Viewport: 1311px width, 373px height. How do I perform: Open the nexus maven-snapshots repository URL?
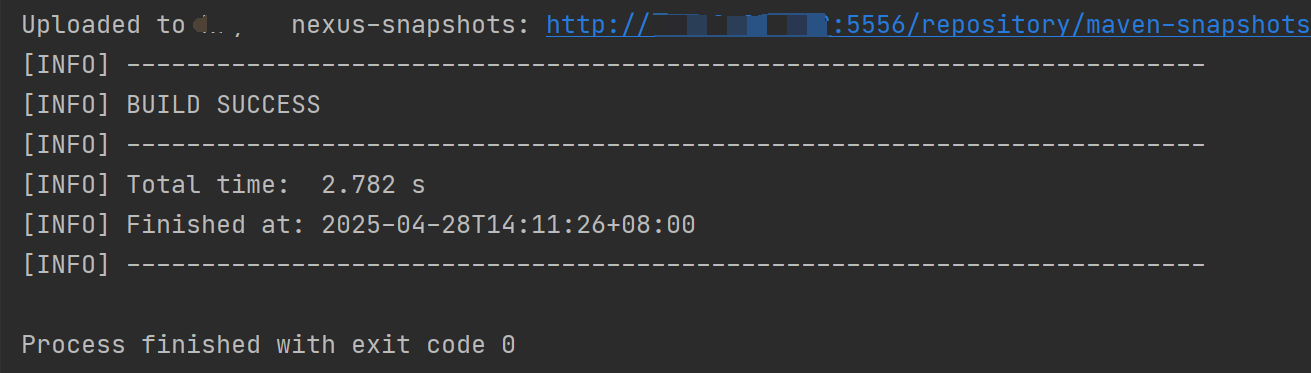click(928, 25)
